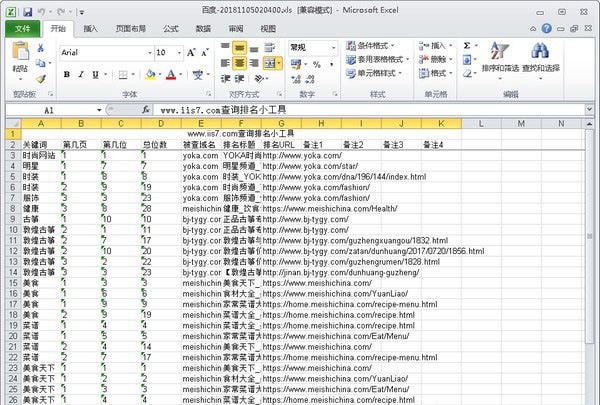This screenshot has height=405, width=600.
Task: Switch to 插入 ribbon tab
Action: tap(90, 29)
